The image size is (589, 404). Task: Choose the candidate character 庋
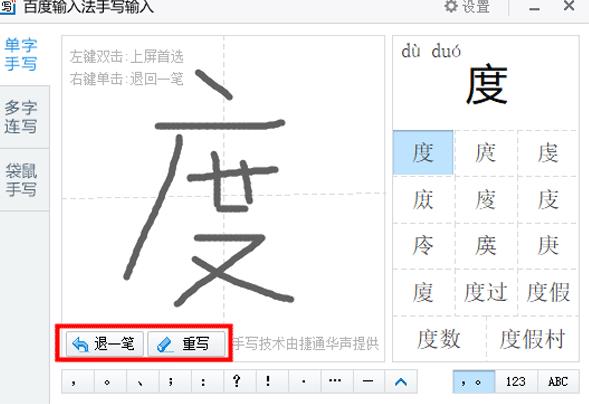[548, 199]
